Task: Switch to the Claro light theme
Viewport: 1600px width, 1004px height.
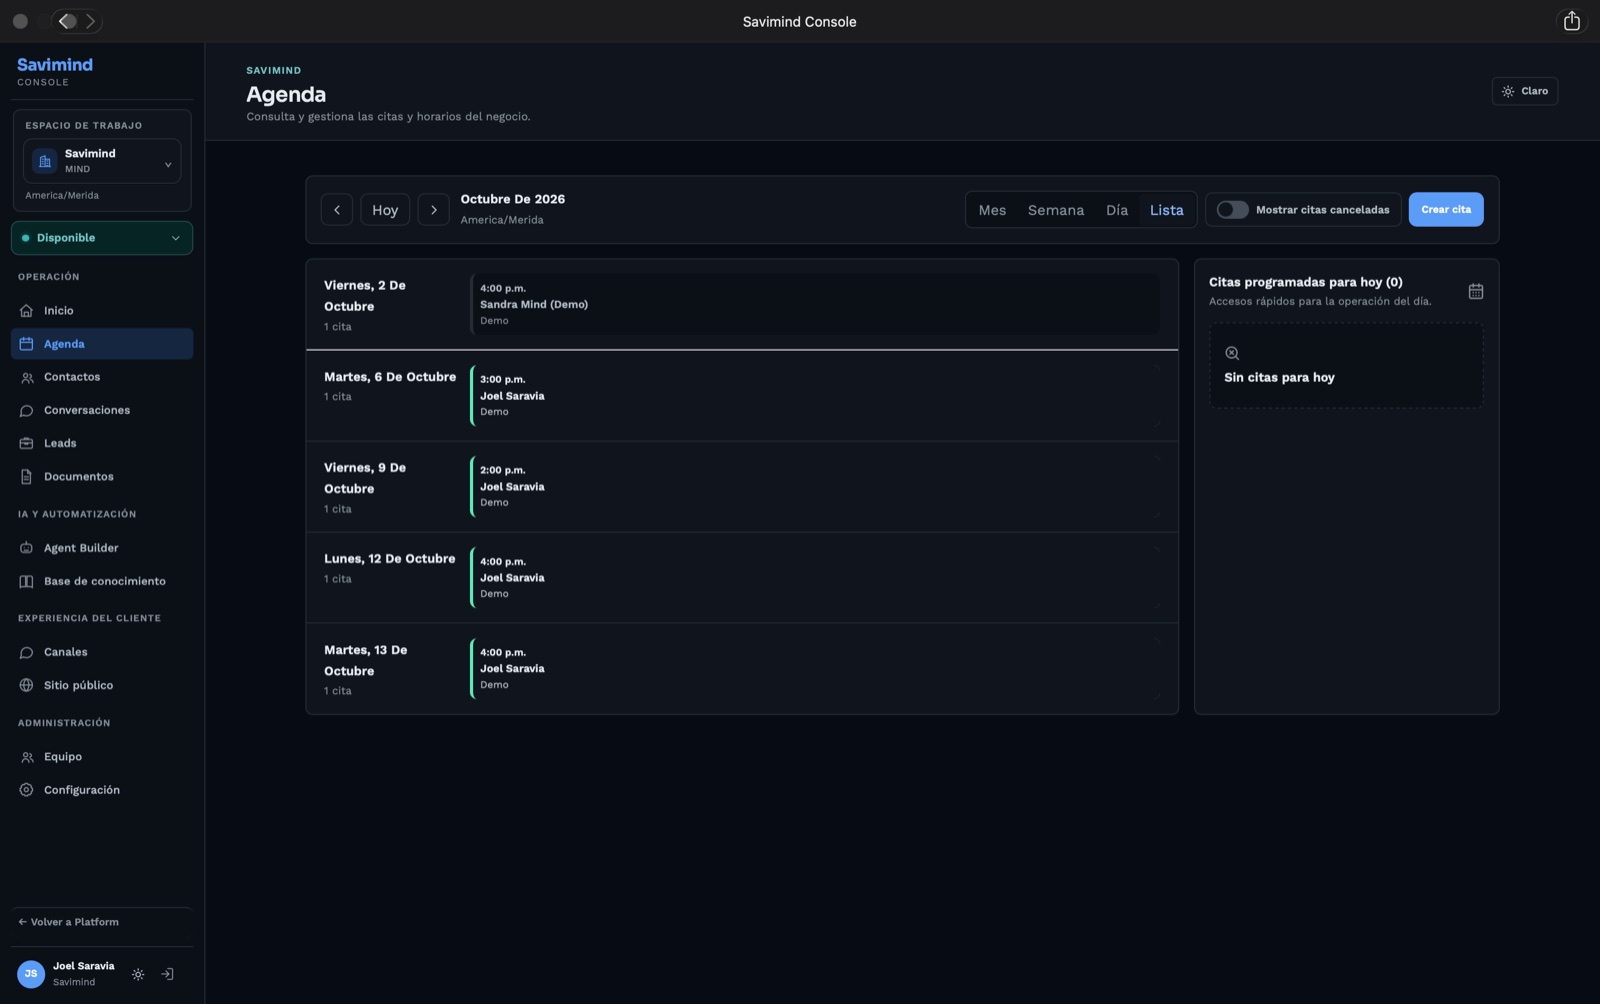Action: [1525, 91]
